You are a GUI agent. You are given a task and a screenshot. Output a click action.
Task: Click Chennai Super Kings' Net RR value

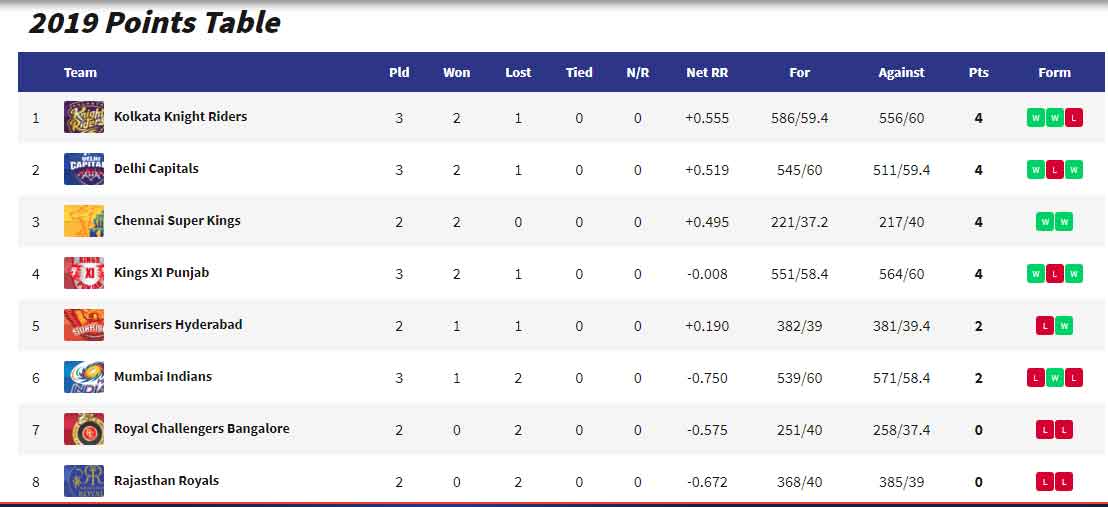(x=707, y=222)
